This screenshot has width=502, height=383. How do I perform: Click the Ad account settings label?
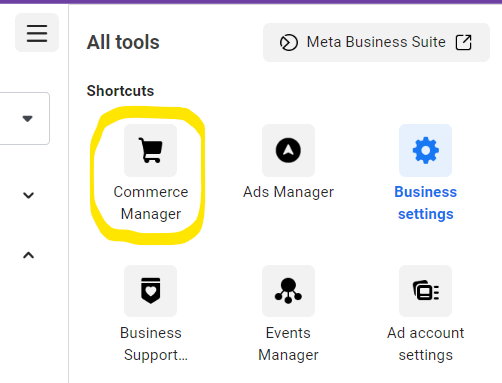(x=426, y=344)
